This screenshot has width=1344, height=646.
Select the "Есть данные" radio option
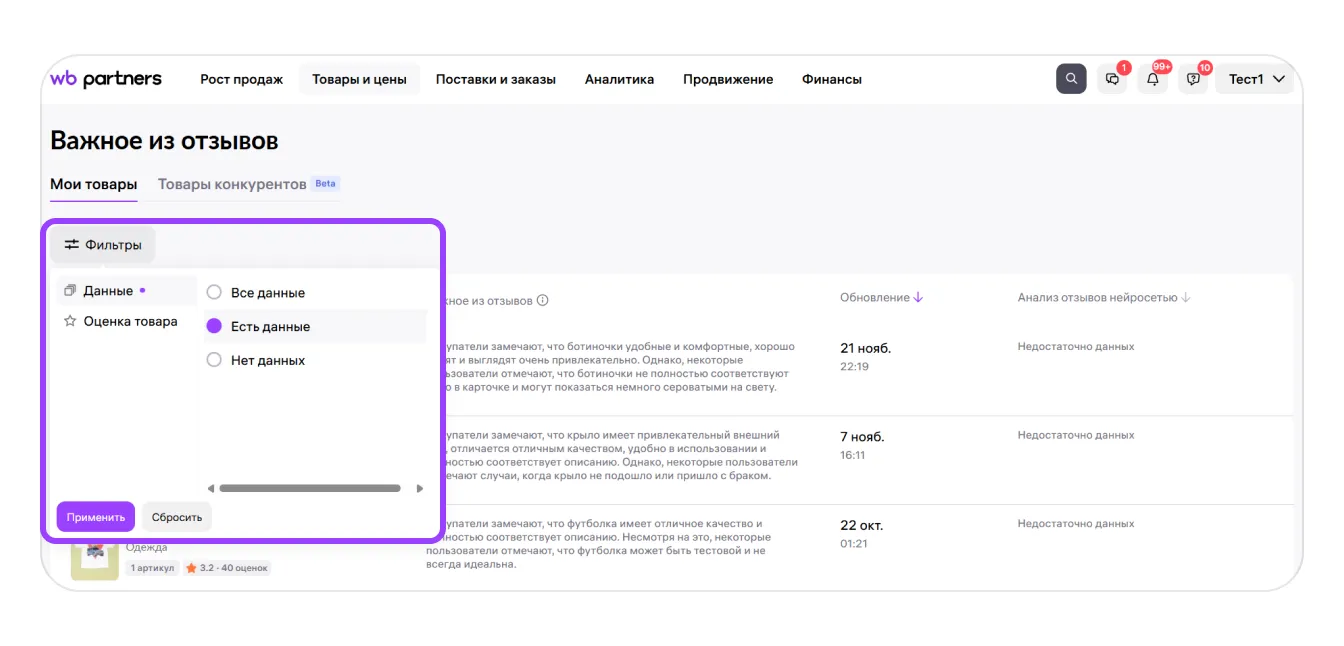[214, 326]
